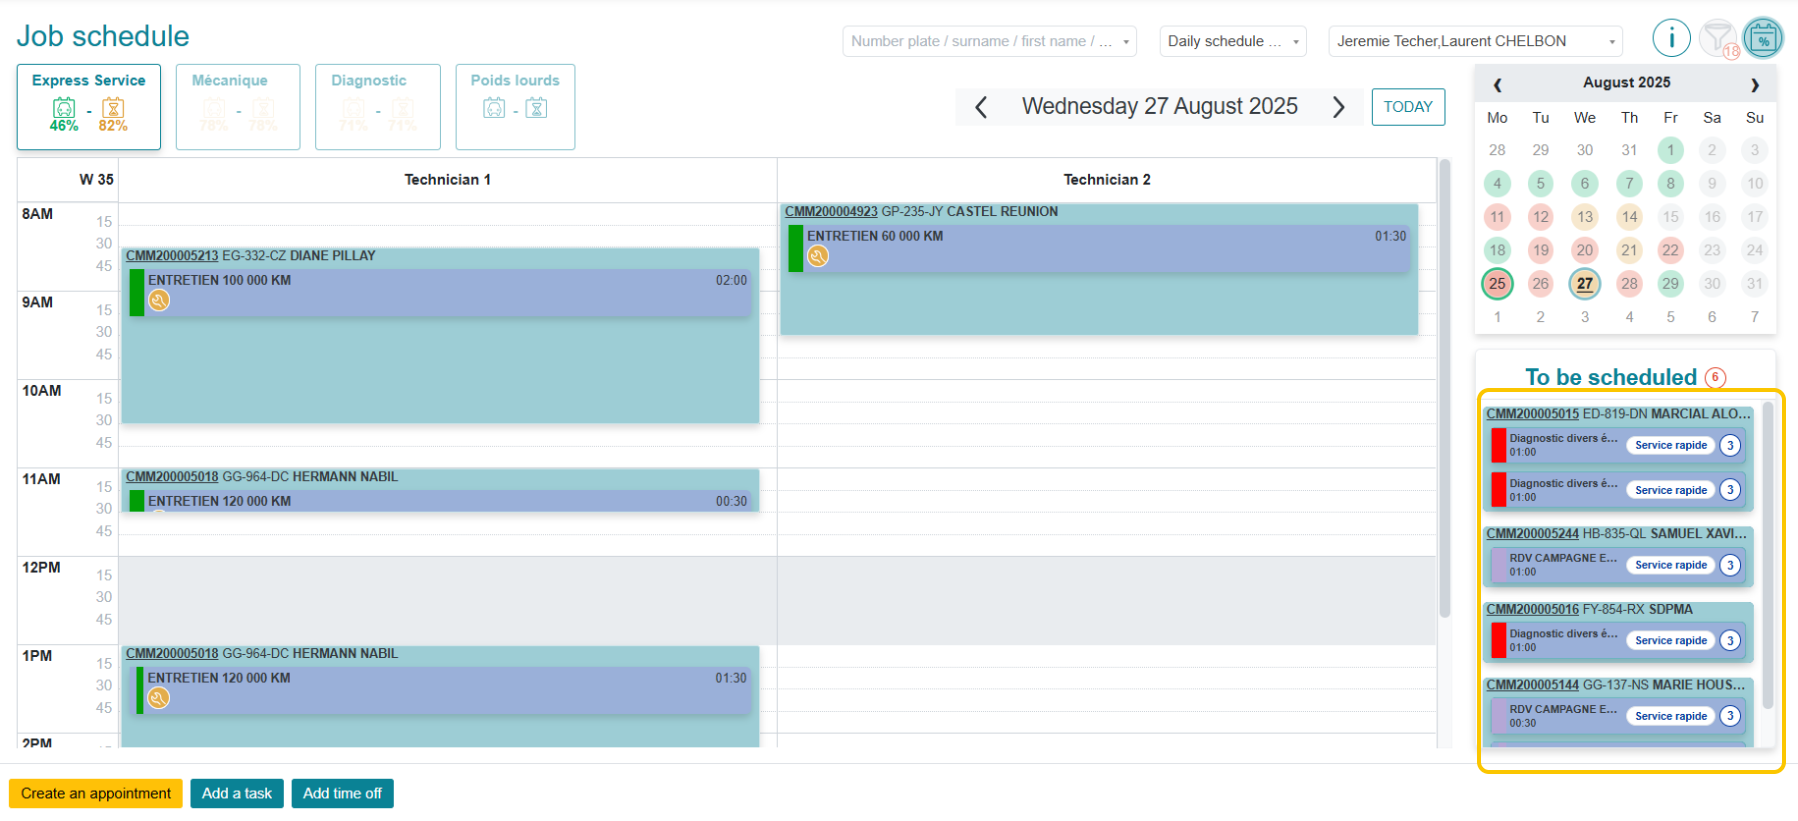Image resolution: width=1798 pixels, height=821 pixels.
Task: Click the To be scheduled list scrollbar
Action: pos(1767,555)
